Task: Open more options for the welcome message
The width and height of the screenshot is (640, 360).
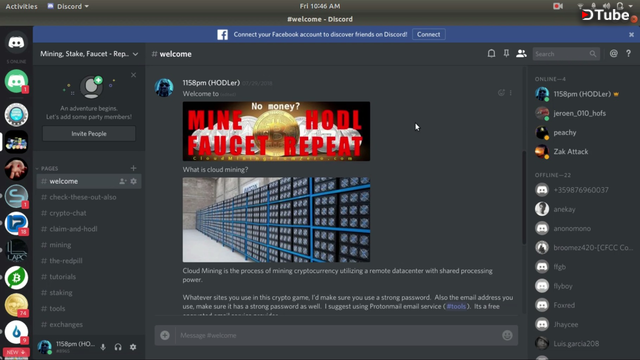Action: click(x=511, y=93)
